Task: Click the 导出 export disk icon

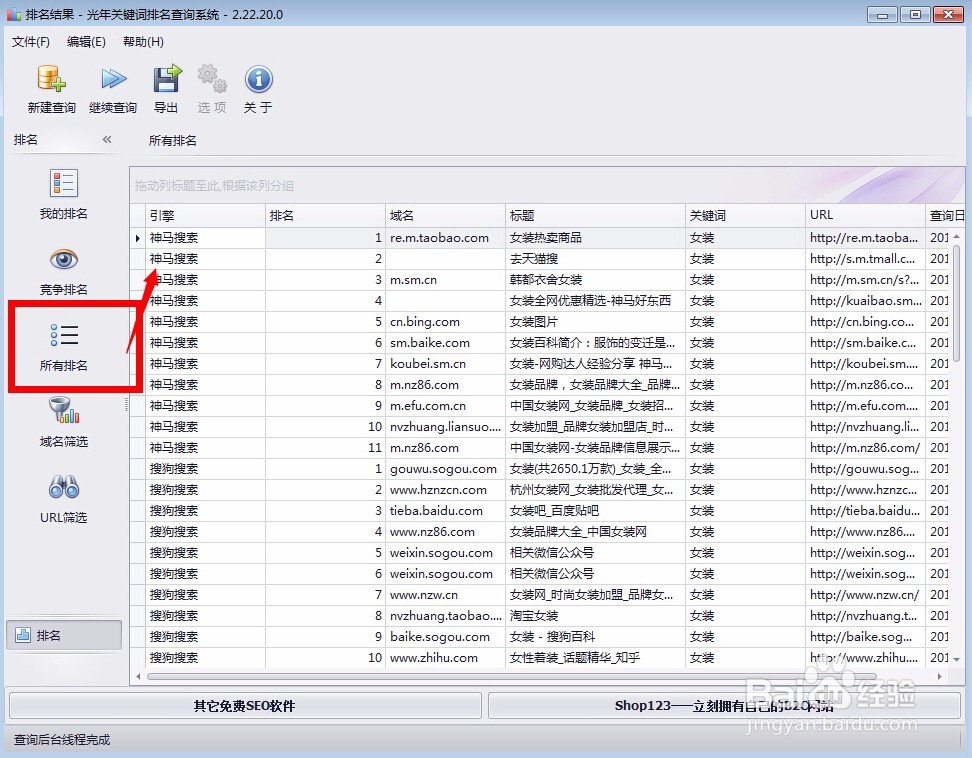Action: click(167, 79)
